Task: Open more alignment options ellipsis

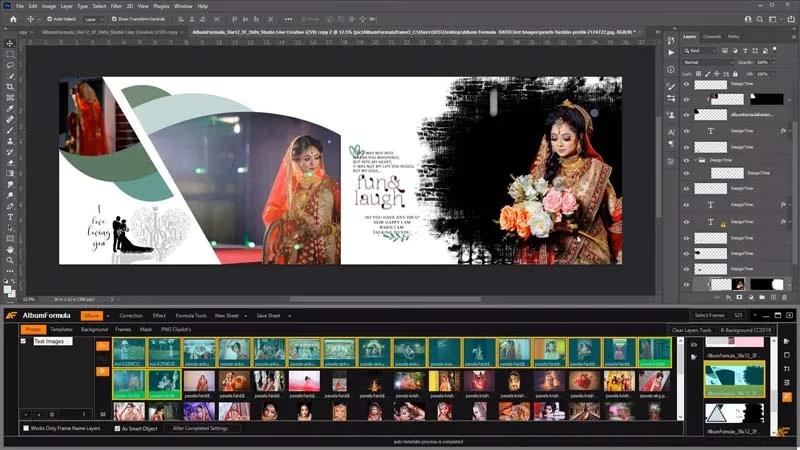Action: click(288, 19)
